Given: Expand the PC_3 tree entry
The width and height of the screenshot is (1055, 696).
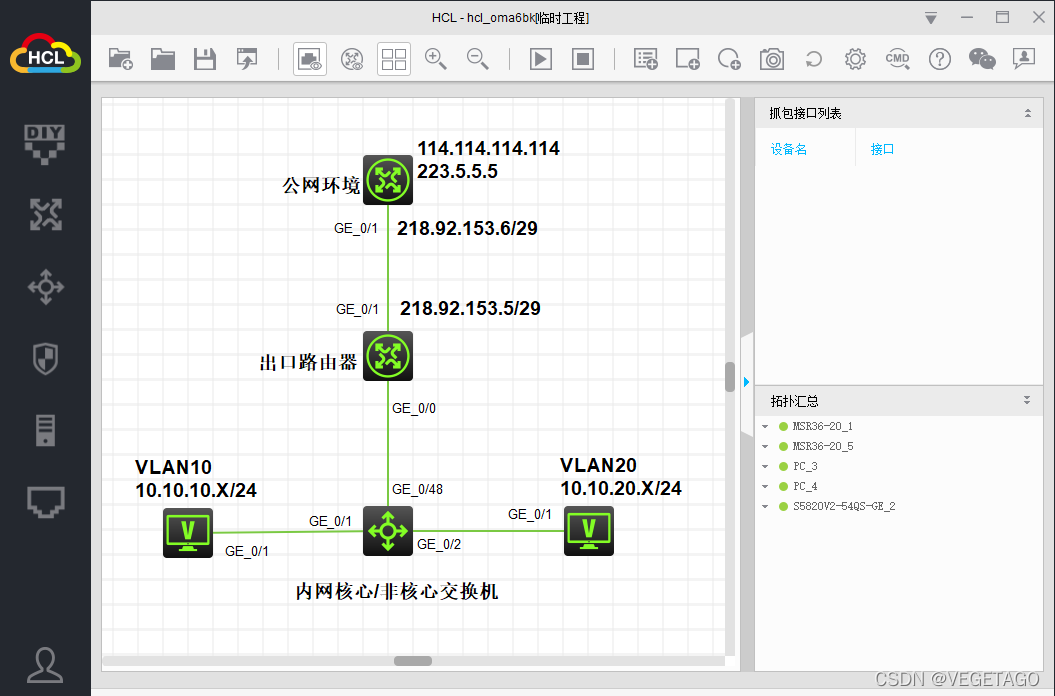Looking at the screenshot, I should pos(766,466).
